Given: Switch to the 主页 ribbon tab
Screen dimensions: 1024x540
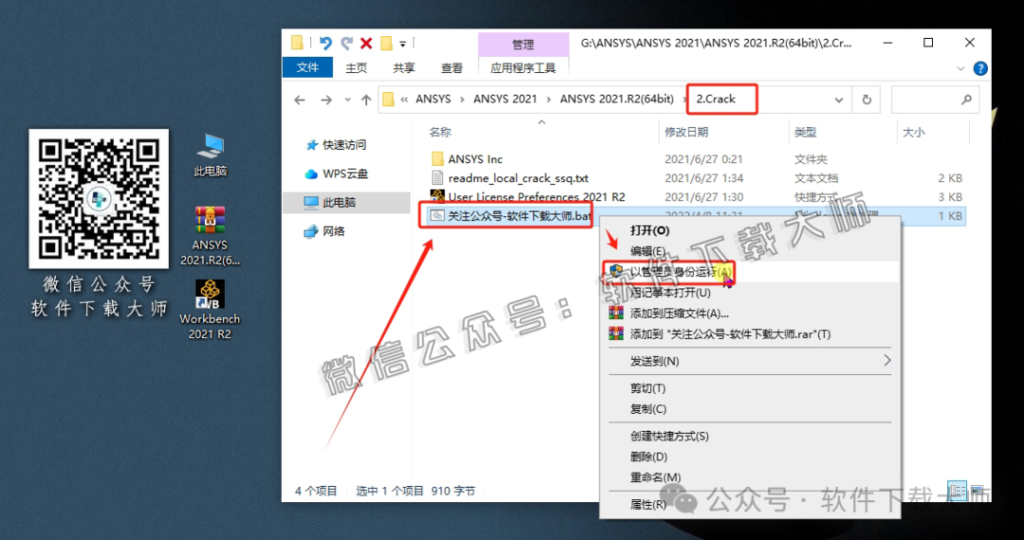Looking at the screenshot, I should 356,67.
